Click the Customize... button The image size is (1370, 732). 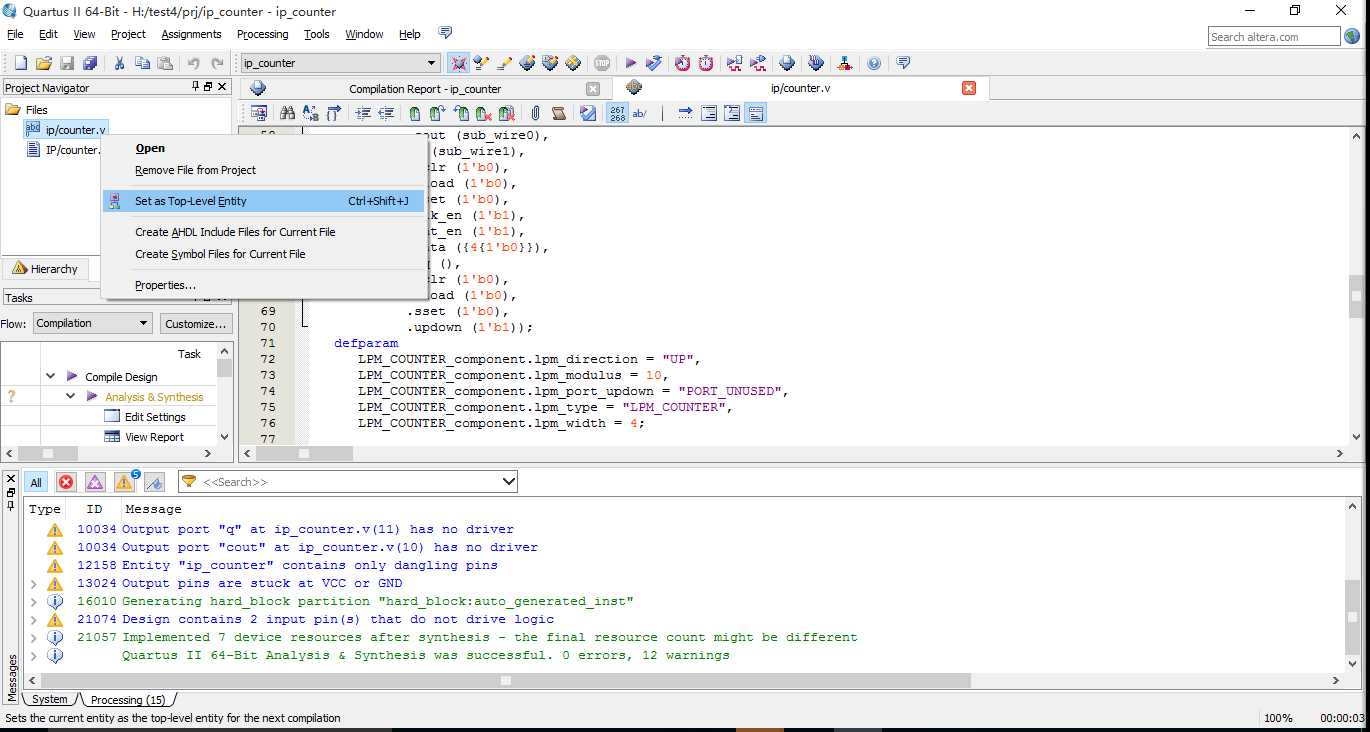[x=196, y=323]
